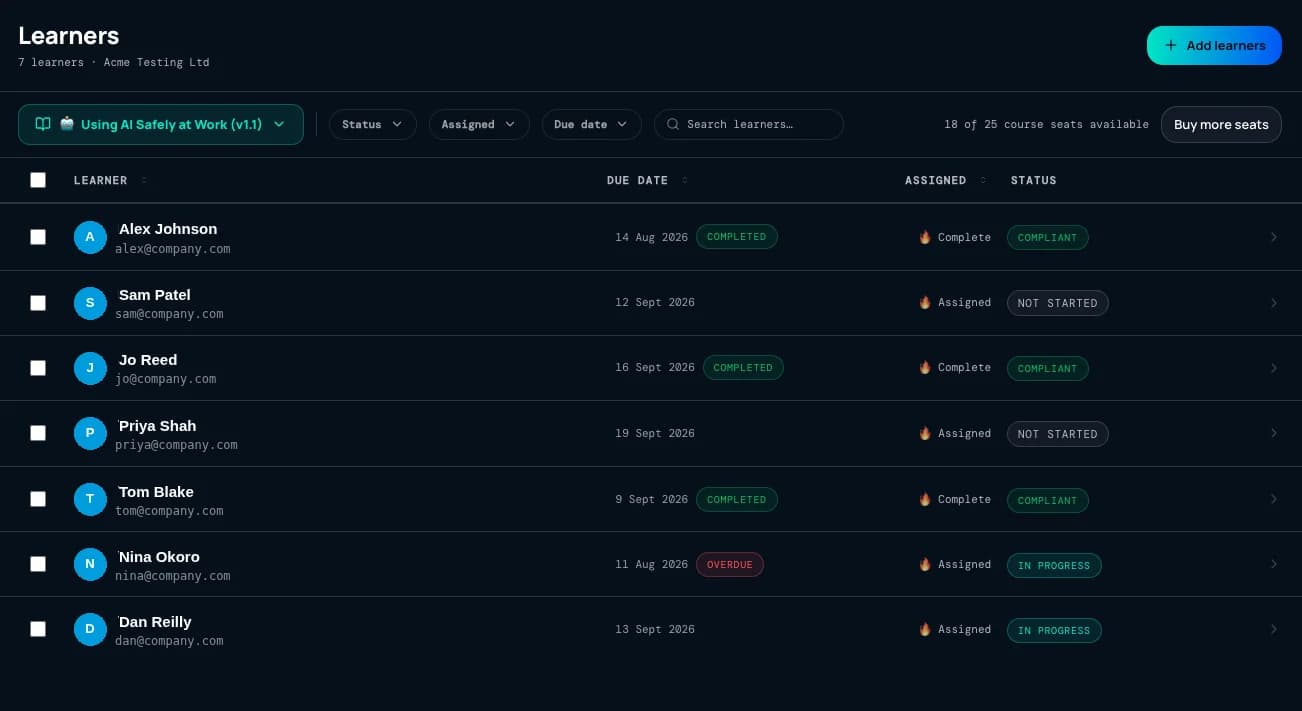Open the Using AI Safely at Work course dropdown

(x=161, y=124)
